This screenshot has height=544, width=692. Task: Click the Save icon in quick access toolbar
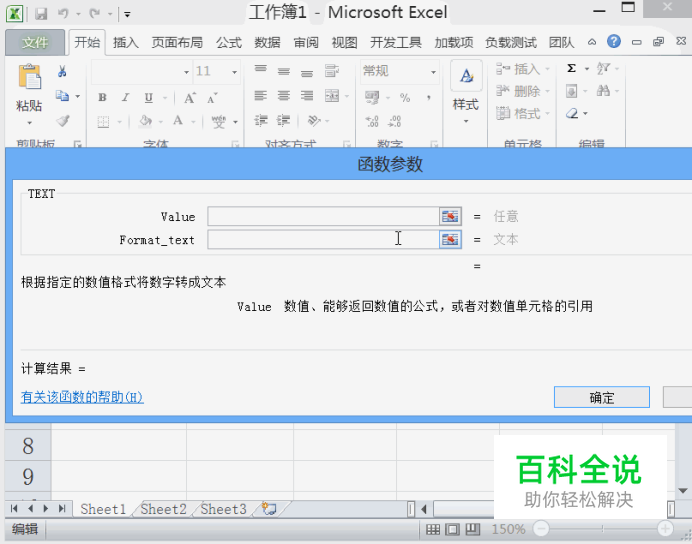tap(41, 14)
